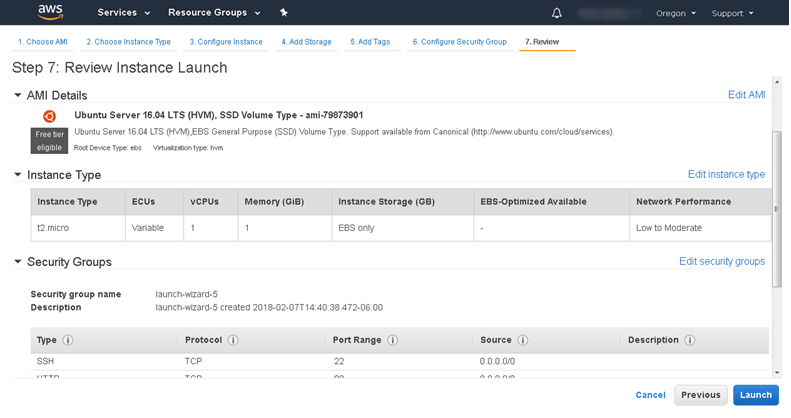Screen dimensions: 791x418
Task: Click the Previous button
Action: (701, 395)
